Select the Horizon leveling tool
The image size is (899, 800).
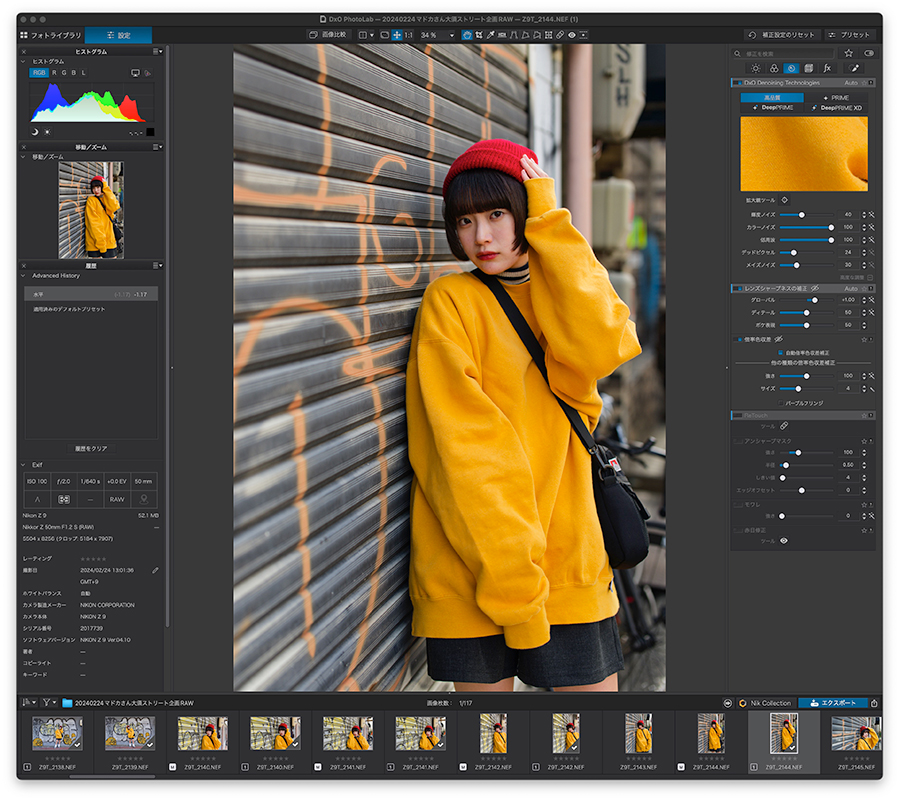[x=502, y=35]
